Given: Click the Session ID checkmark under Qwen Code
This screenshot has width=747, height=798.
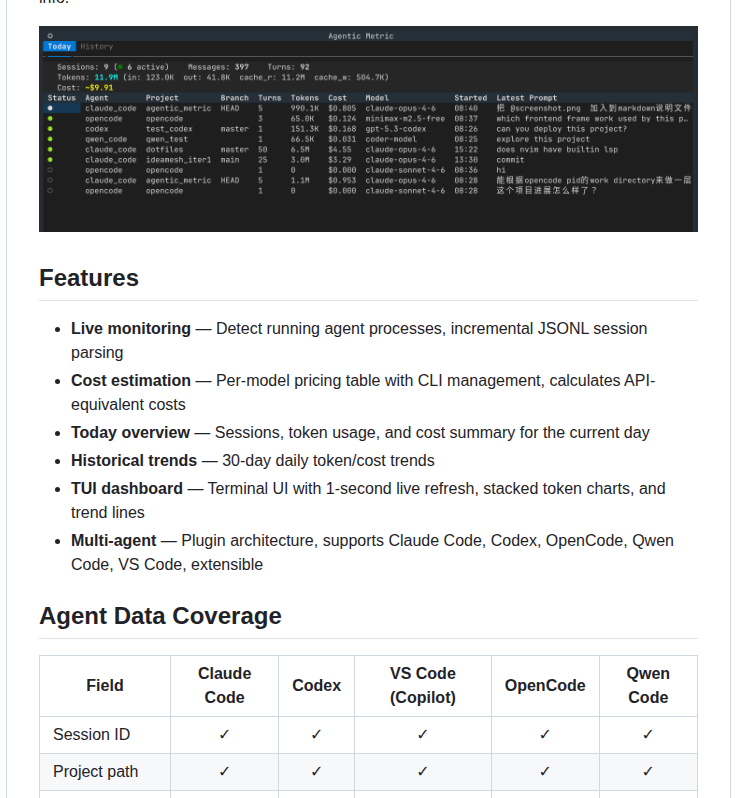Looking at the screenshot, I should coord(648,734).
